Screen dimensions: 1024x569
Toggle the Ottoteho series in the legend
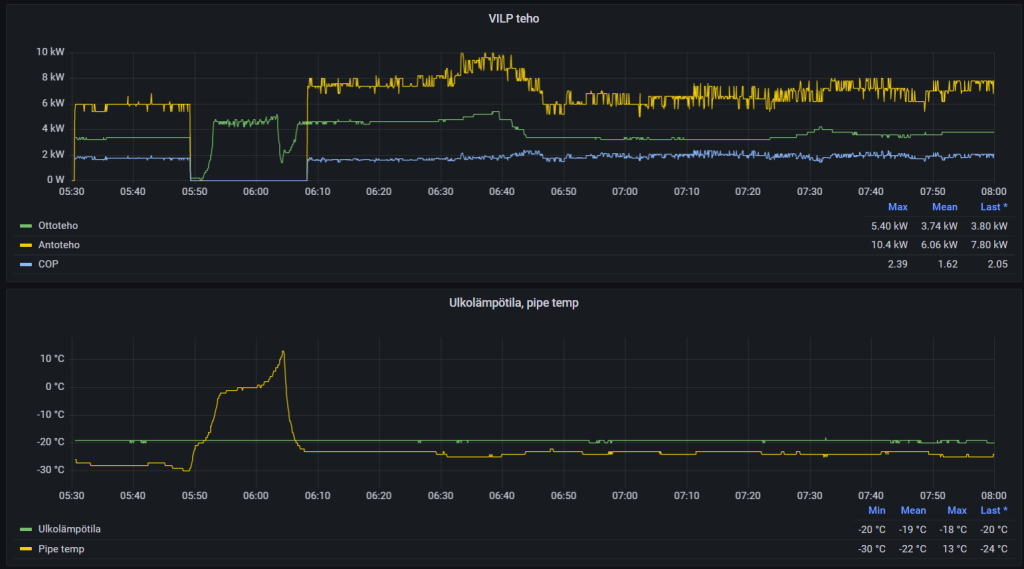pos(58,226)
